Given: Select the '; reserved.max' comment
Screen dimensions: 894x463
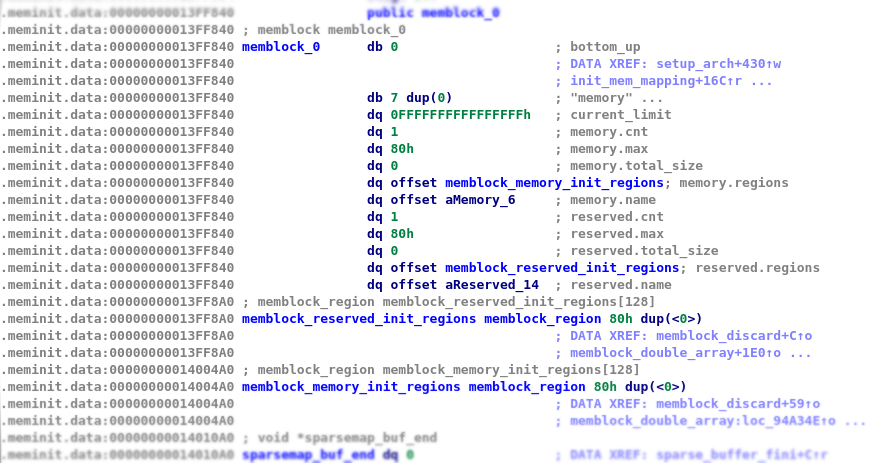Looking at the screenshot, I should pos(609,234).
